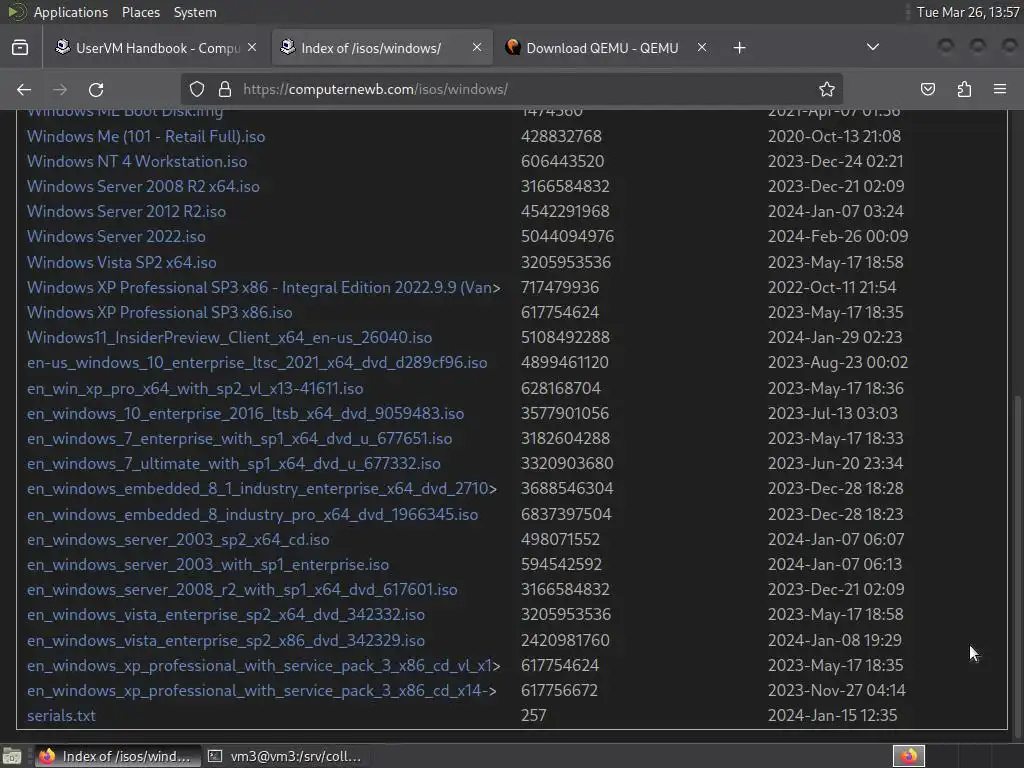Download en_windows_7_ultimate_with_sp1 iso
This screenshot has height=768, width=1024.
click(234, 464)
